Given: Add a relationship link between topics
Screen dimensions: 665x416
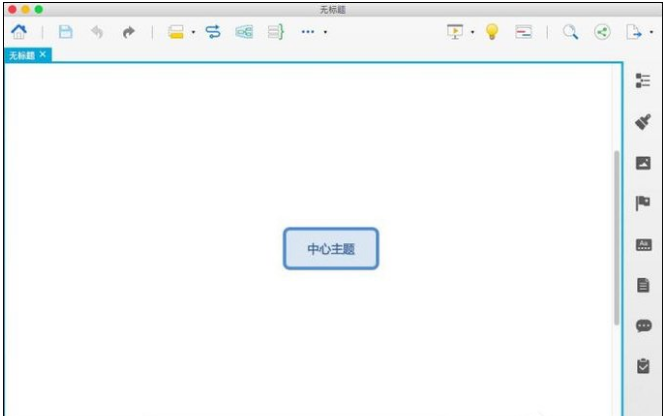Looking at the screenshot, I should pos(213,32).
